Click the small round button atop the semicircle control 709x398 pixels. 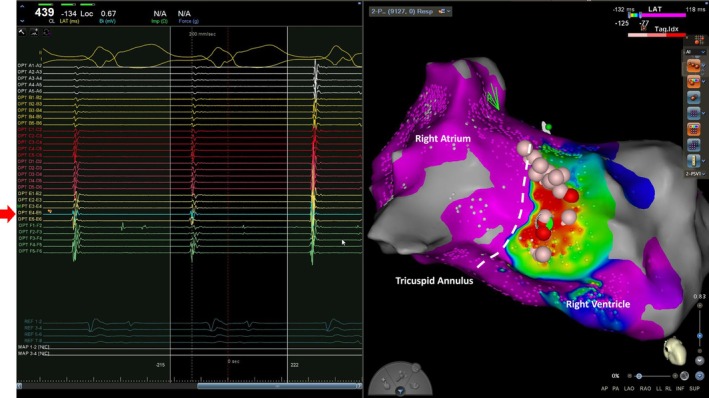coord(416,368)
